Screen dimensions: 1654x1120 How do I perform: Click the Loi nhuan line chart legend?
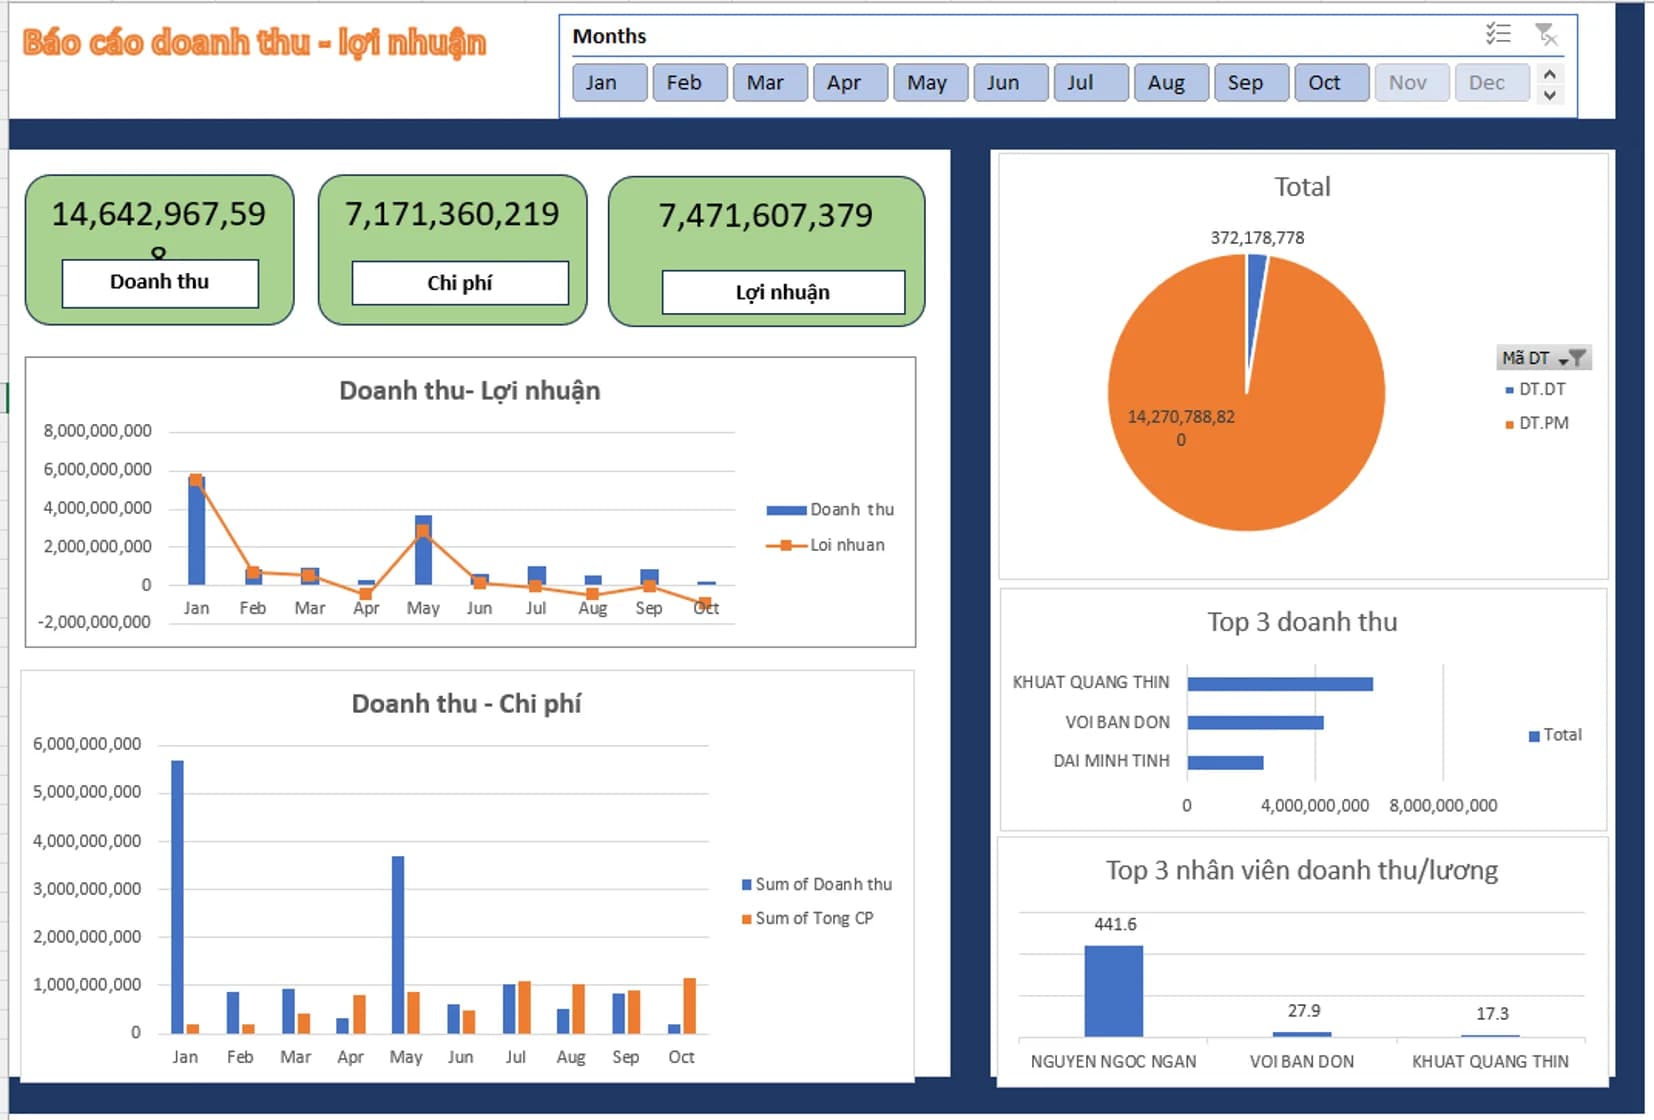click(846, 545)
